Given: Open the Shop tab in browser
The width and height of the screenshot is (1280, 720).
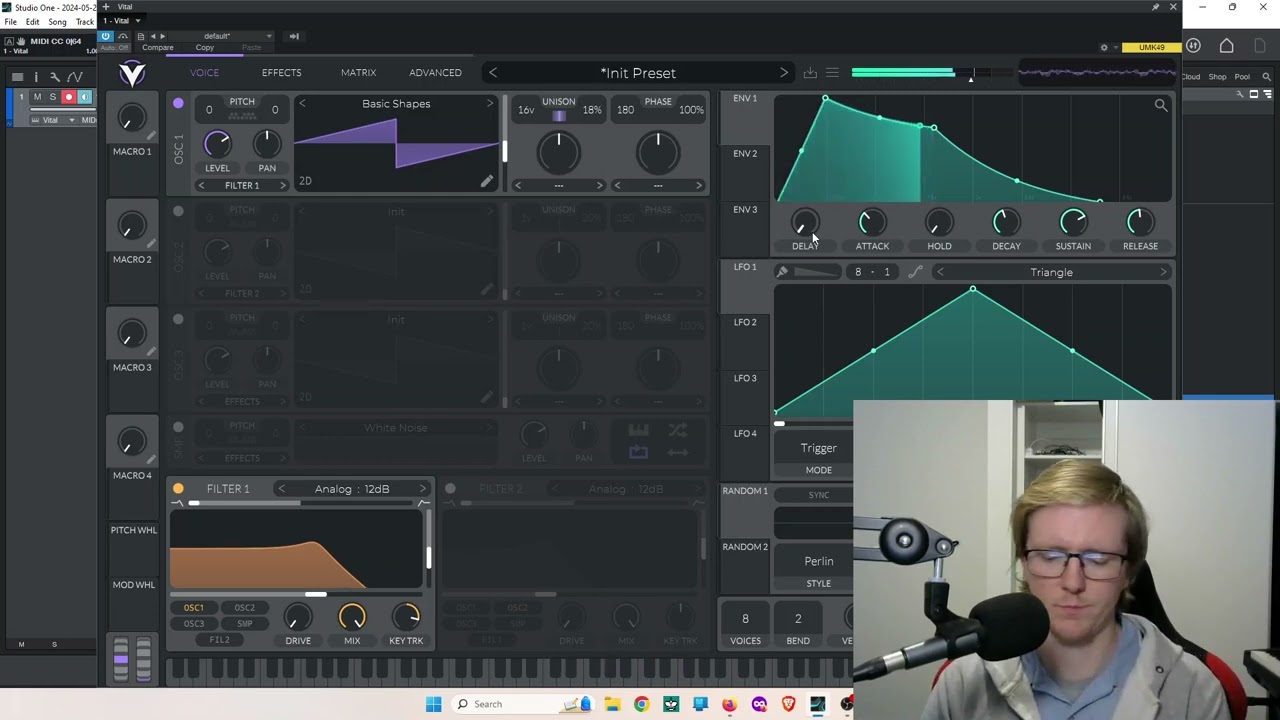Looking at the screenshot, I should 1217,76.
